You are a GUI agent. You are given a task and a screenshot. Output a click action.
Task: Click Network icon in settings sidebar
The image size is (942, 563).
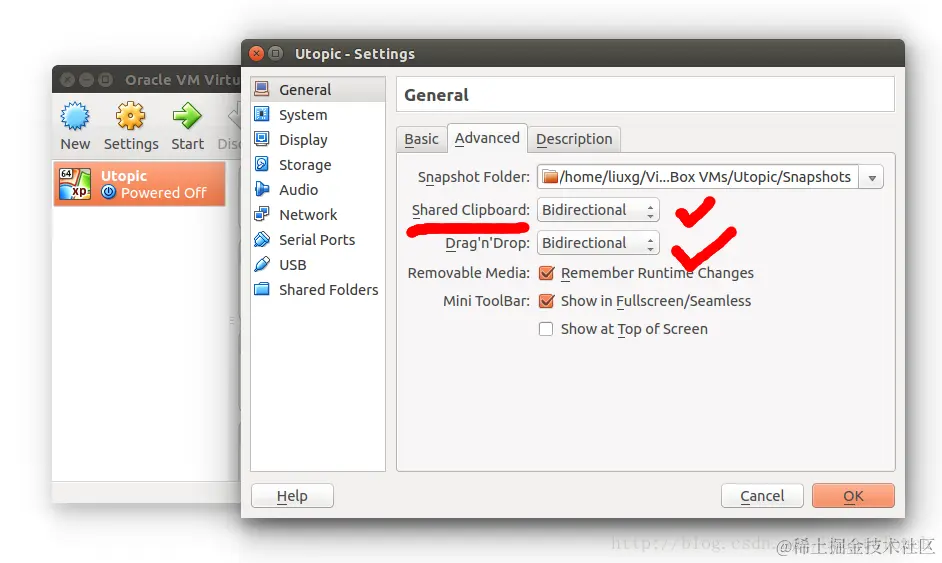tap(261, 214)
